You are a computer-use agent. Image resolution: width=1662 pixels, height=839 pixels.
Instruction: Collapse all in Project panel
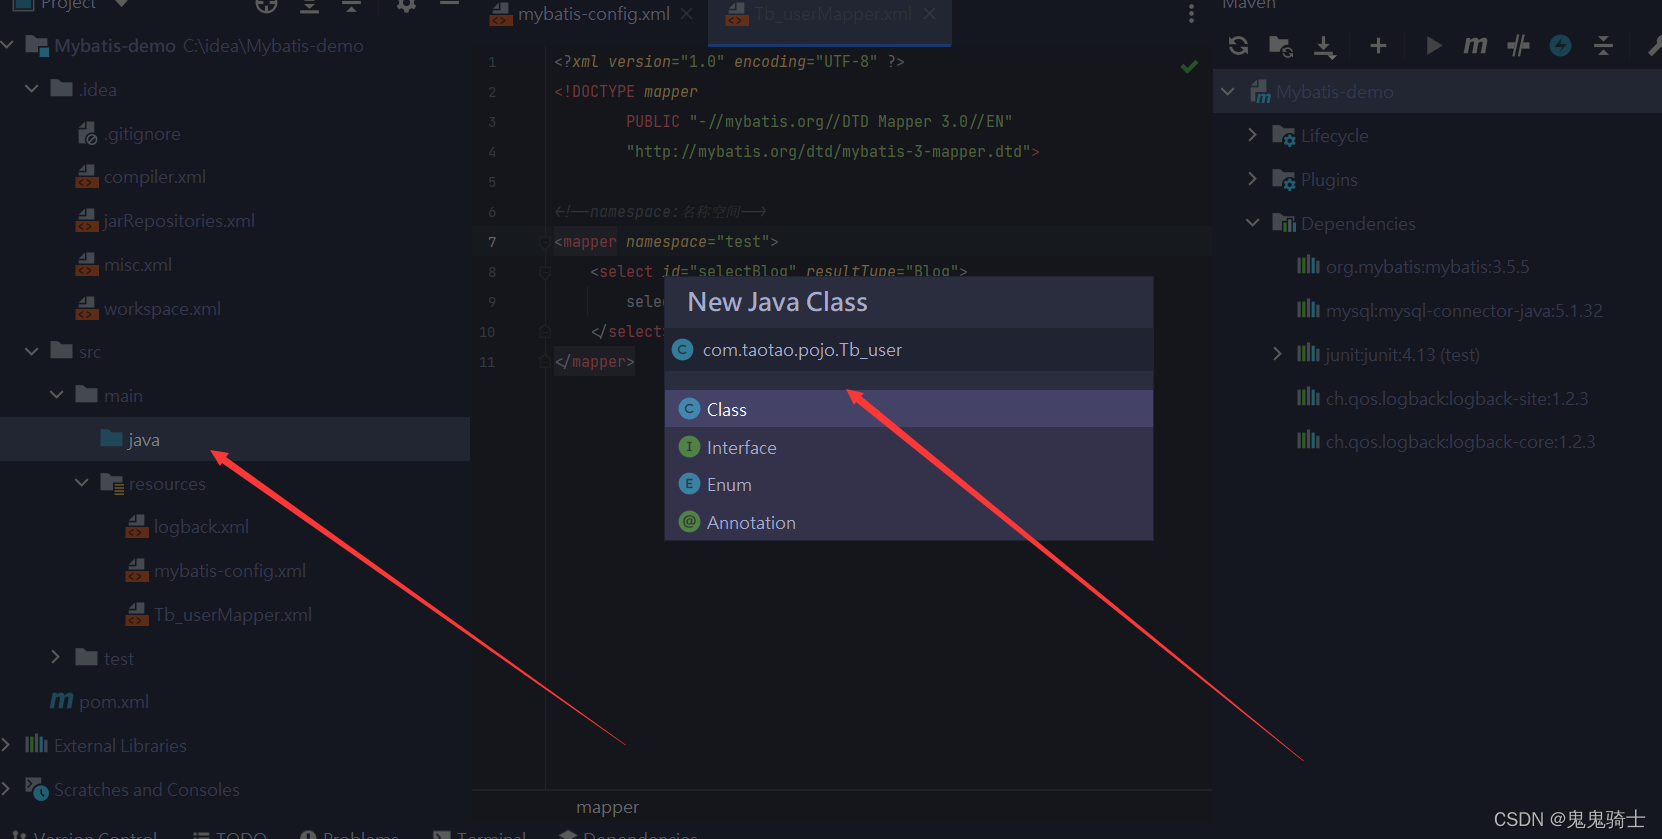[x=351, y=6]
